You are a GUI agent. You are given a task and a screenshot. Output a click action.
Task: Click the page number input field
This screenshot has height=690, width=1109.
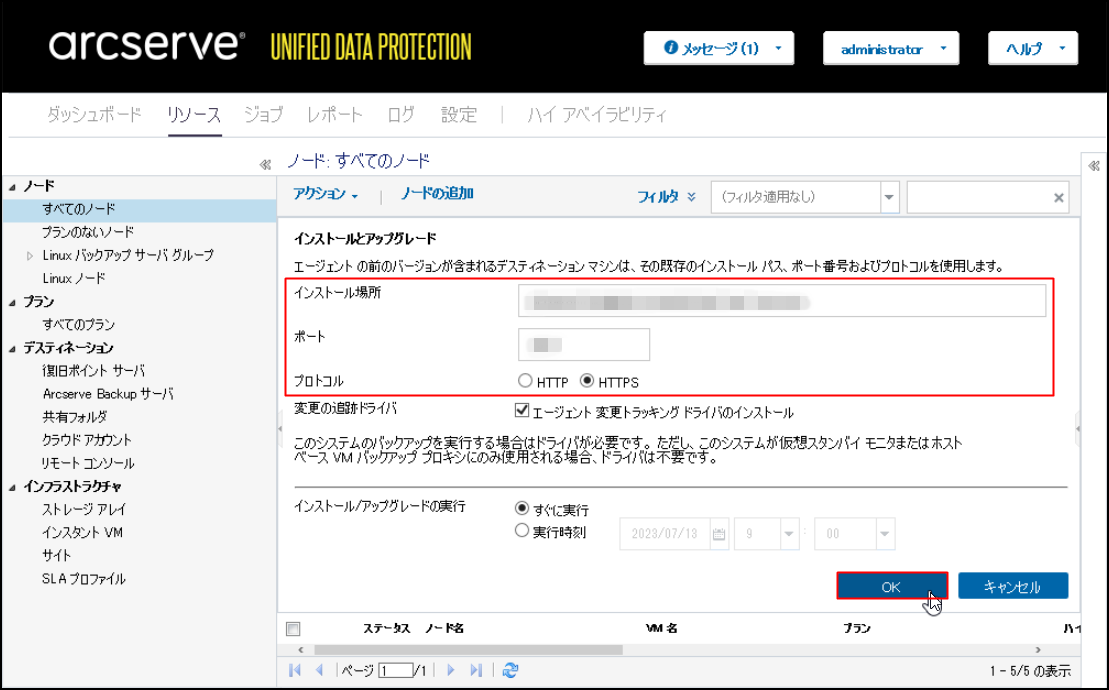(x=395, y=670)
